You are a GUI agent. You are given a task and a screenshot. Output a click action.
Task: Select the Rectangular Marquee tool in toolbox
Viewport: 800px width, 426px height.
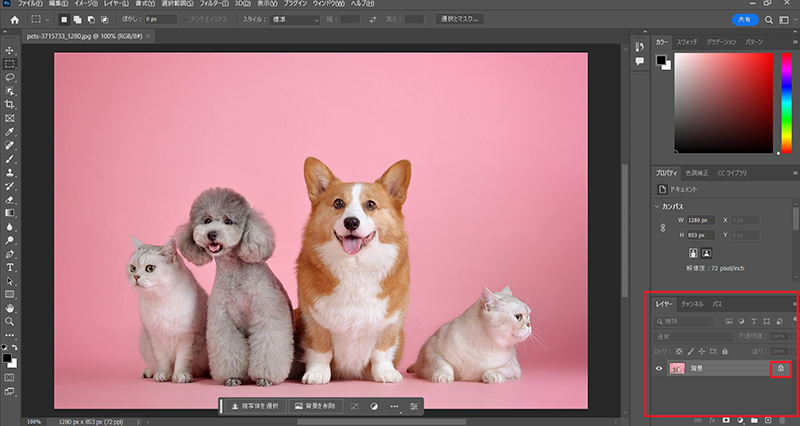(10, 64)
